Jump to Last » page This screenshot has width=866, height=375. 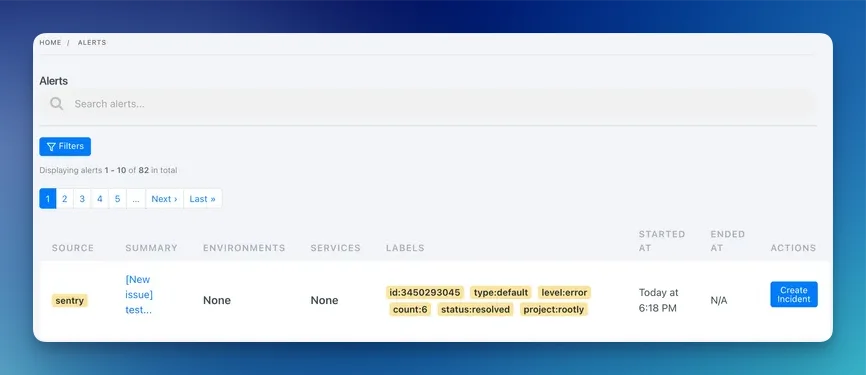click(203, 199)
